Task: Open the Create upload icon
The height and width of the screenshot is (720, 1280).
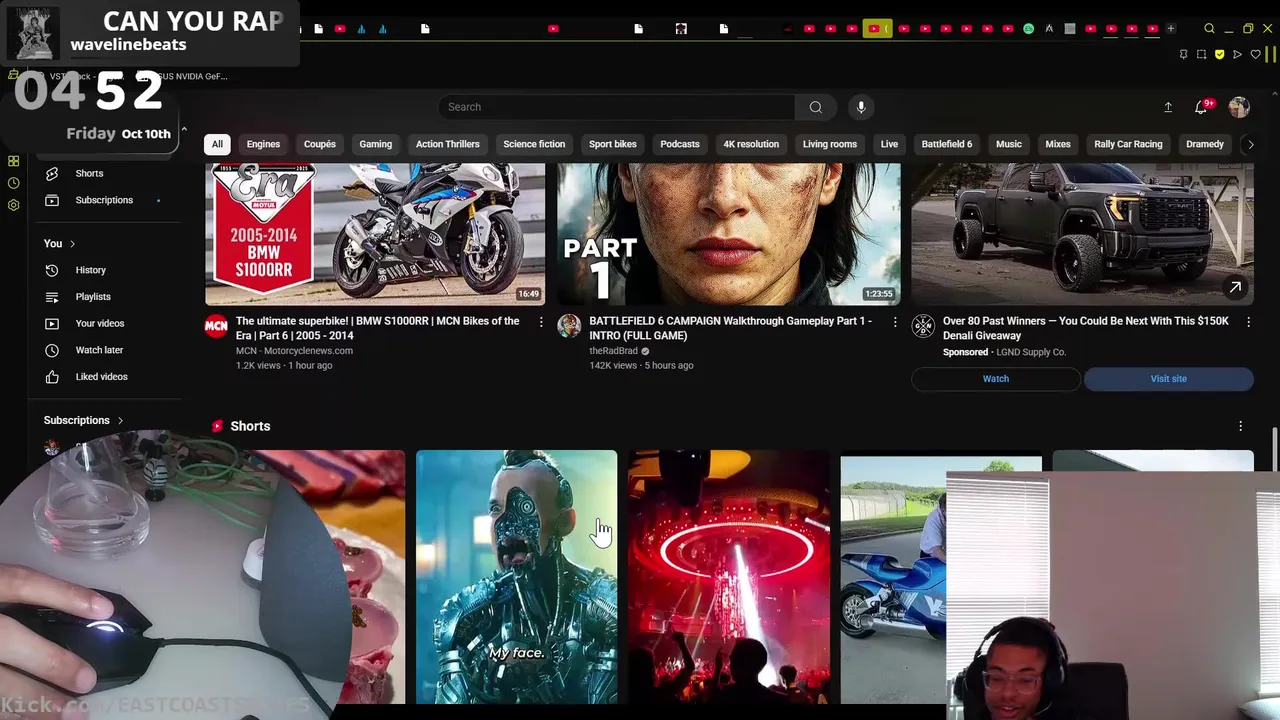Action: coord(1168,107)
